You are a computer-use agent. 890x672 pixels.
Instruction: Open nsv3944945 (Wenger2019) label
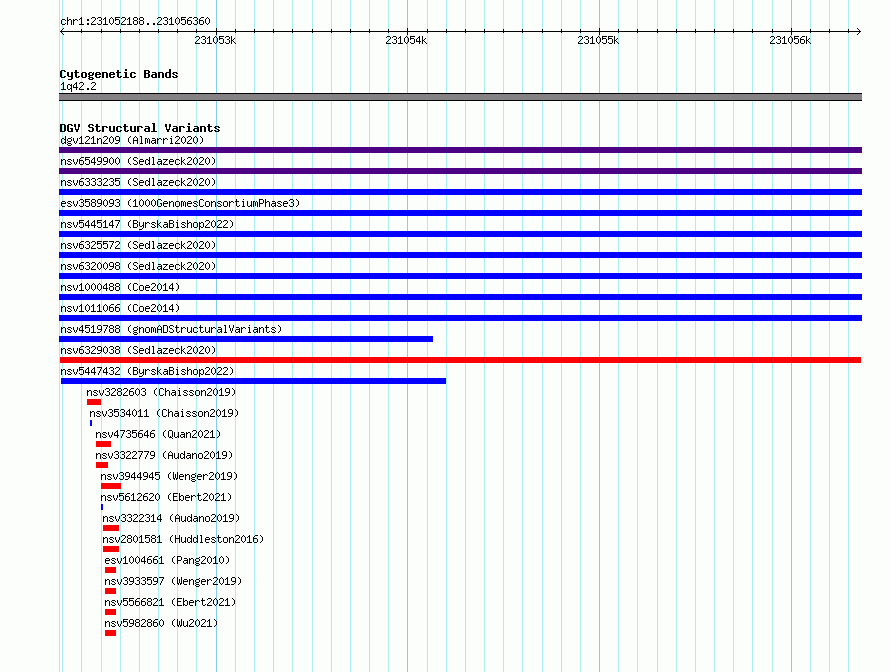(169, 476)
